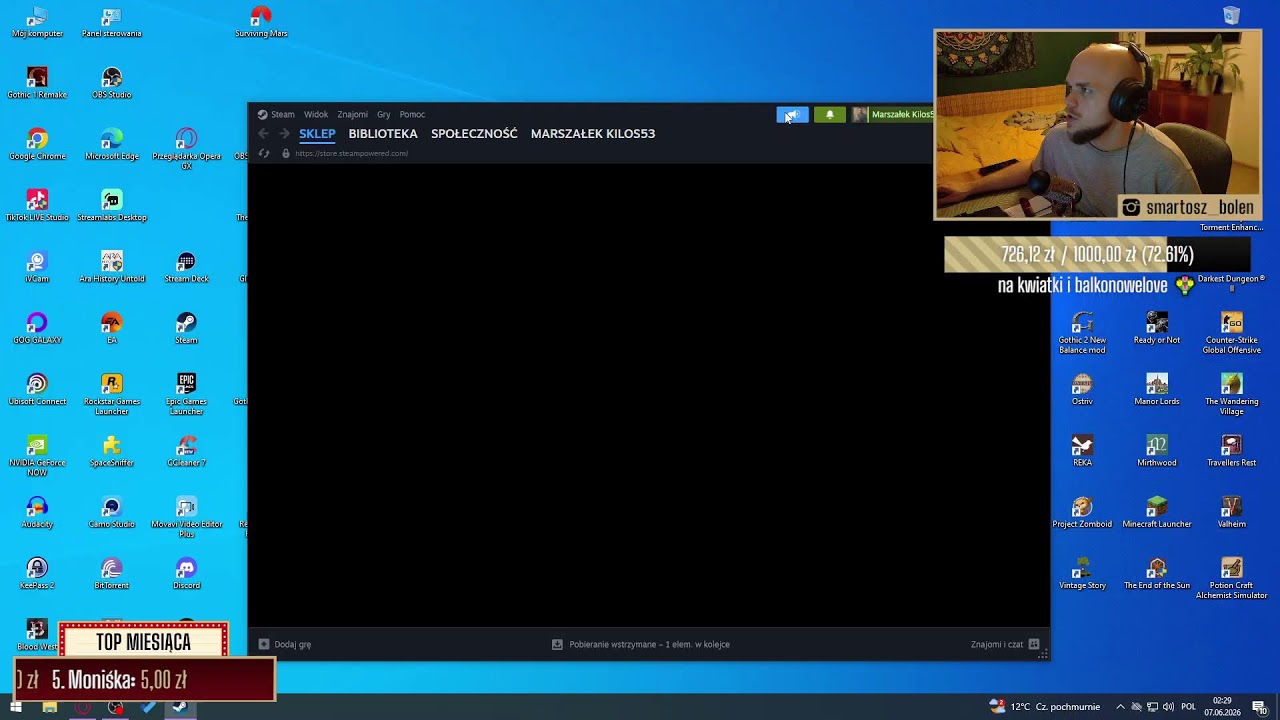The width and height of the screenshot is (1280, 720).
Task: Open the Pomoc menu
Action: tap(412, 114)
